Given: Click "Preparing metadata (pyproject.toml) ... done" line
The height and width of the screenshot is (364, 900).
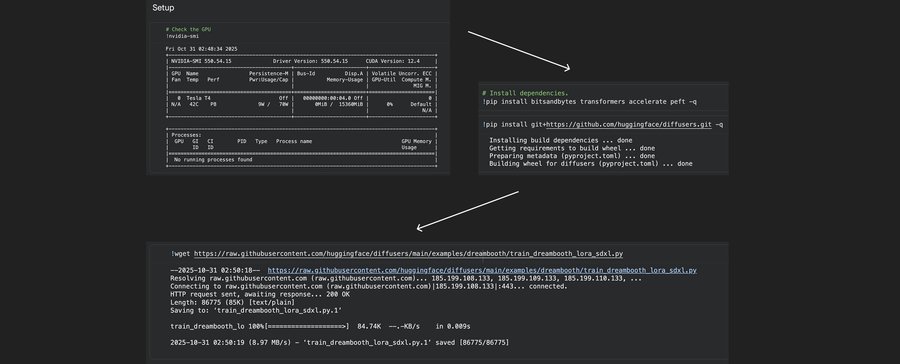Looking at the screenshot, I should pyautogui.click(x=572, y=156).
